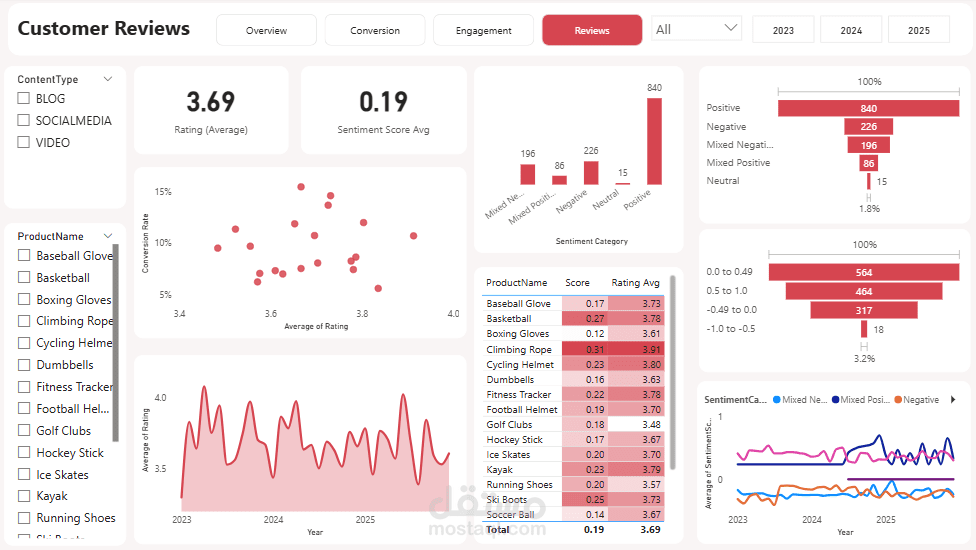Select Negative legend marker

898,399
